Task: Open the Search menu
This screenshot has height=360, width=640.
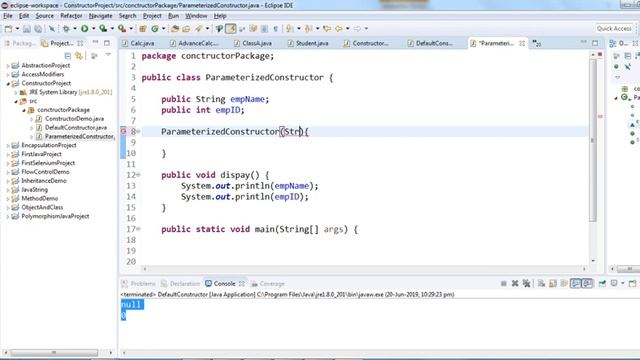Action: 127,16
